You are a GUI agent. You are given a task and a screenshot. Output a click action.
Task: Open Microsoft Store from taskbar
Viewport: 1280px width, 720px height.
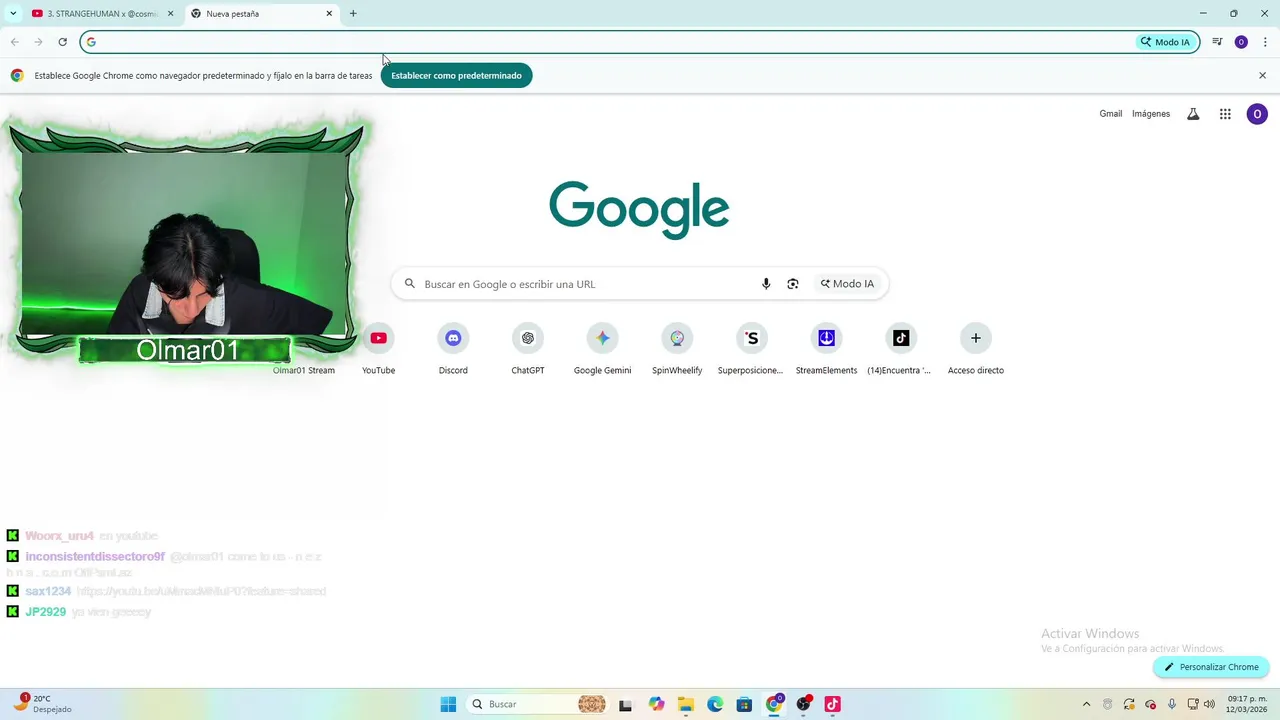(x=744, y=704)
